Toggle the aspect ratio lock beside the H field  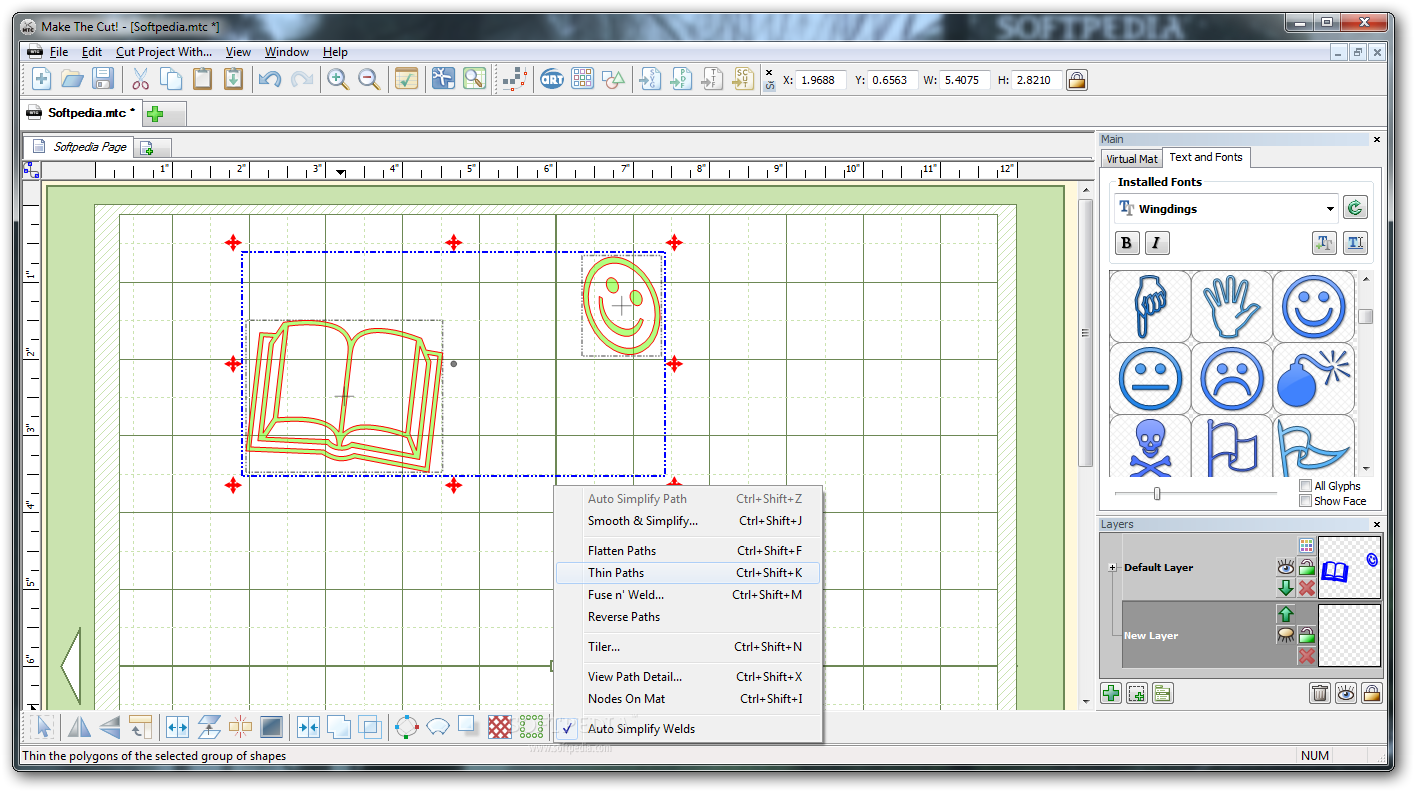[1077, 79]
